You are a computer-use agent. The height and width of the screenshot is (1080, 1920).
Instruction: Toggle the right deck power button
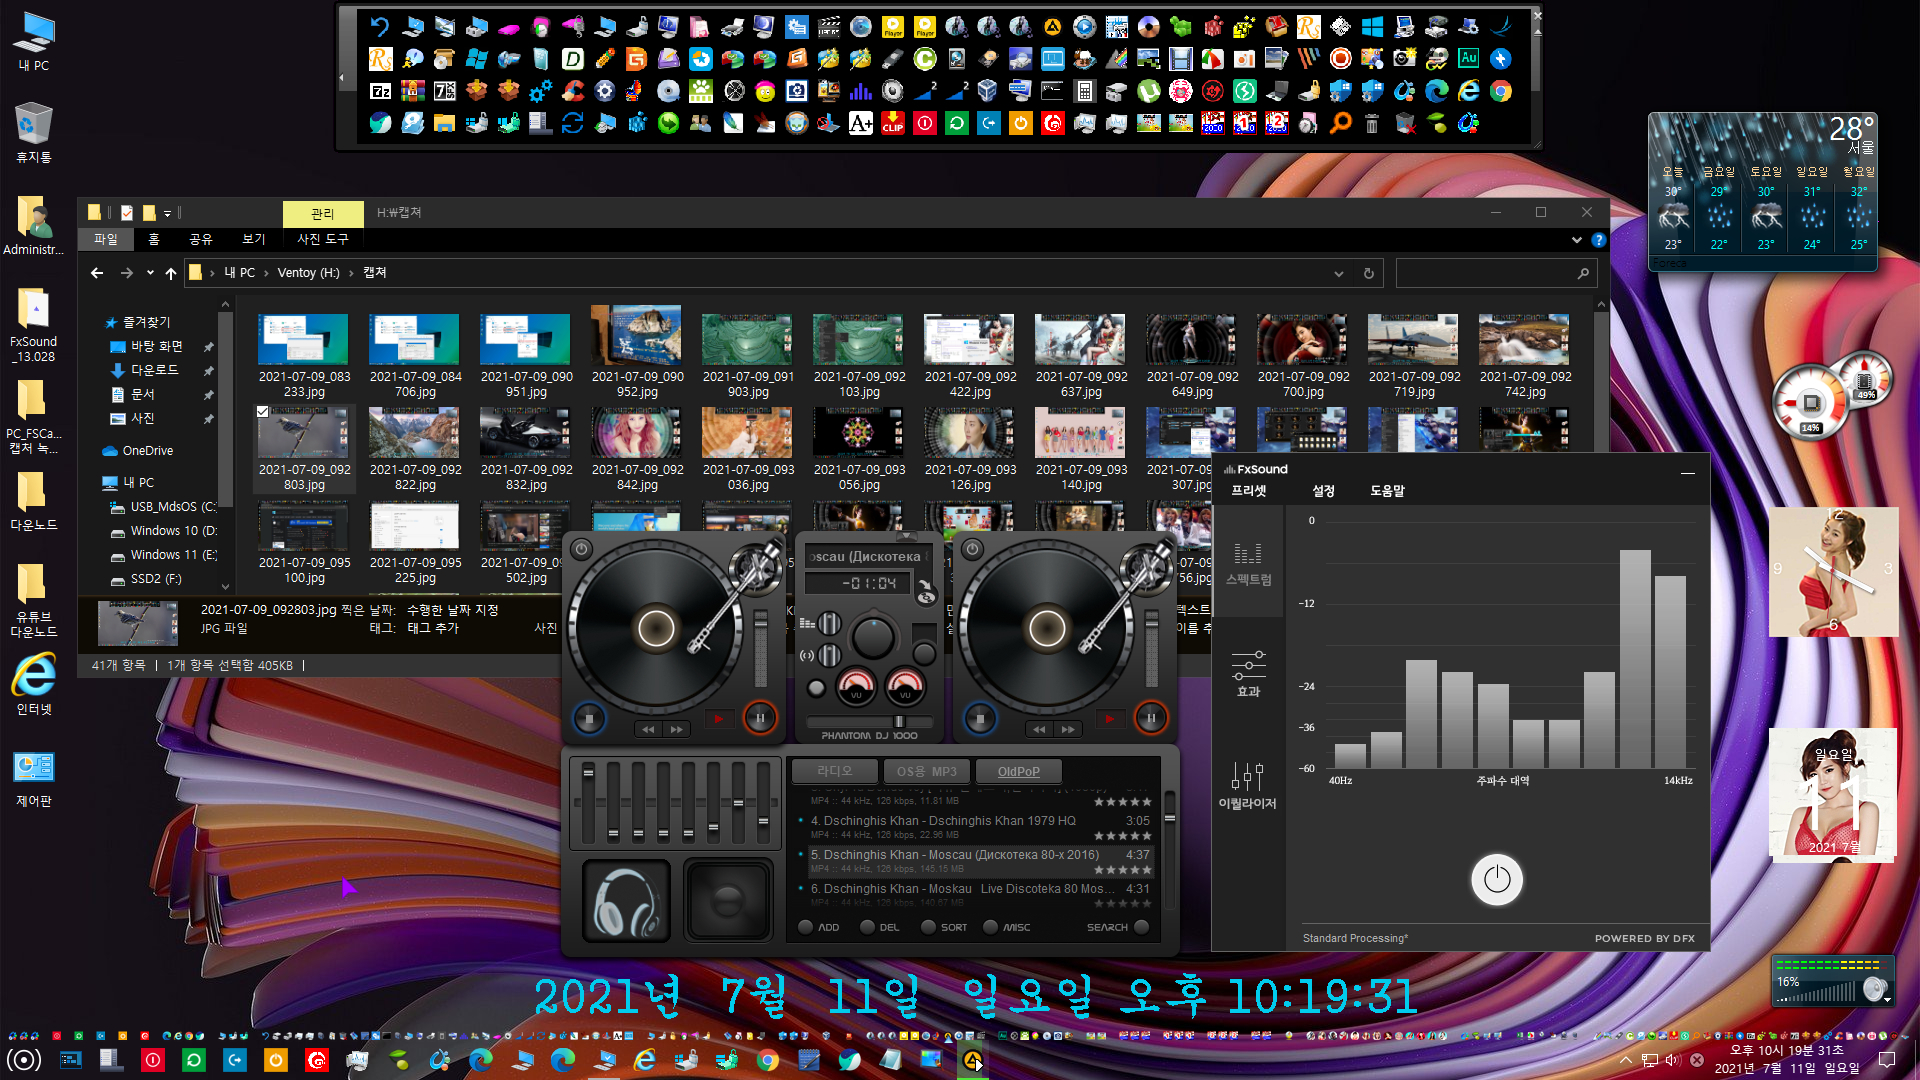point(972,549)
